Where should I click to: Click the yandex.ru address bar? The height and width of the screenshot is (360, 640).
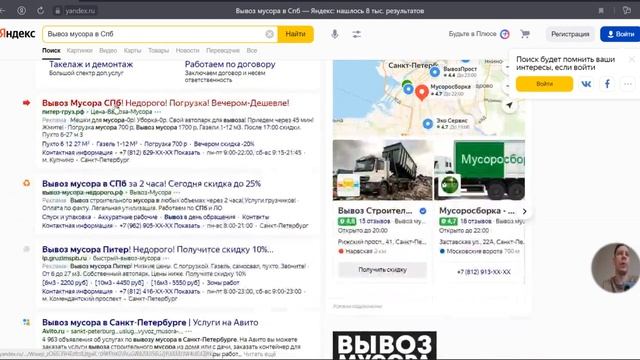[80, 11]
